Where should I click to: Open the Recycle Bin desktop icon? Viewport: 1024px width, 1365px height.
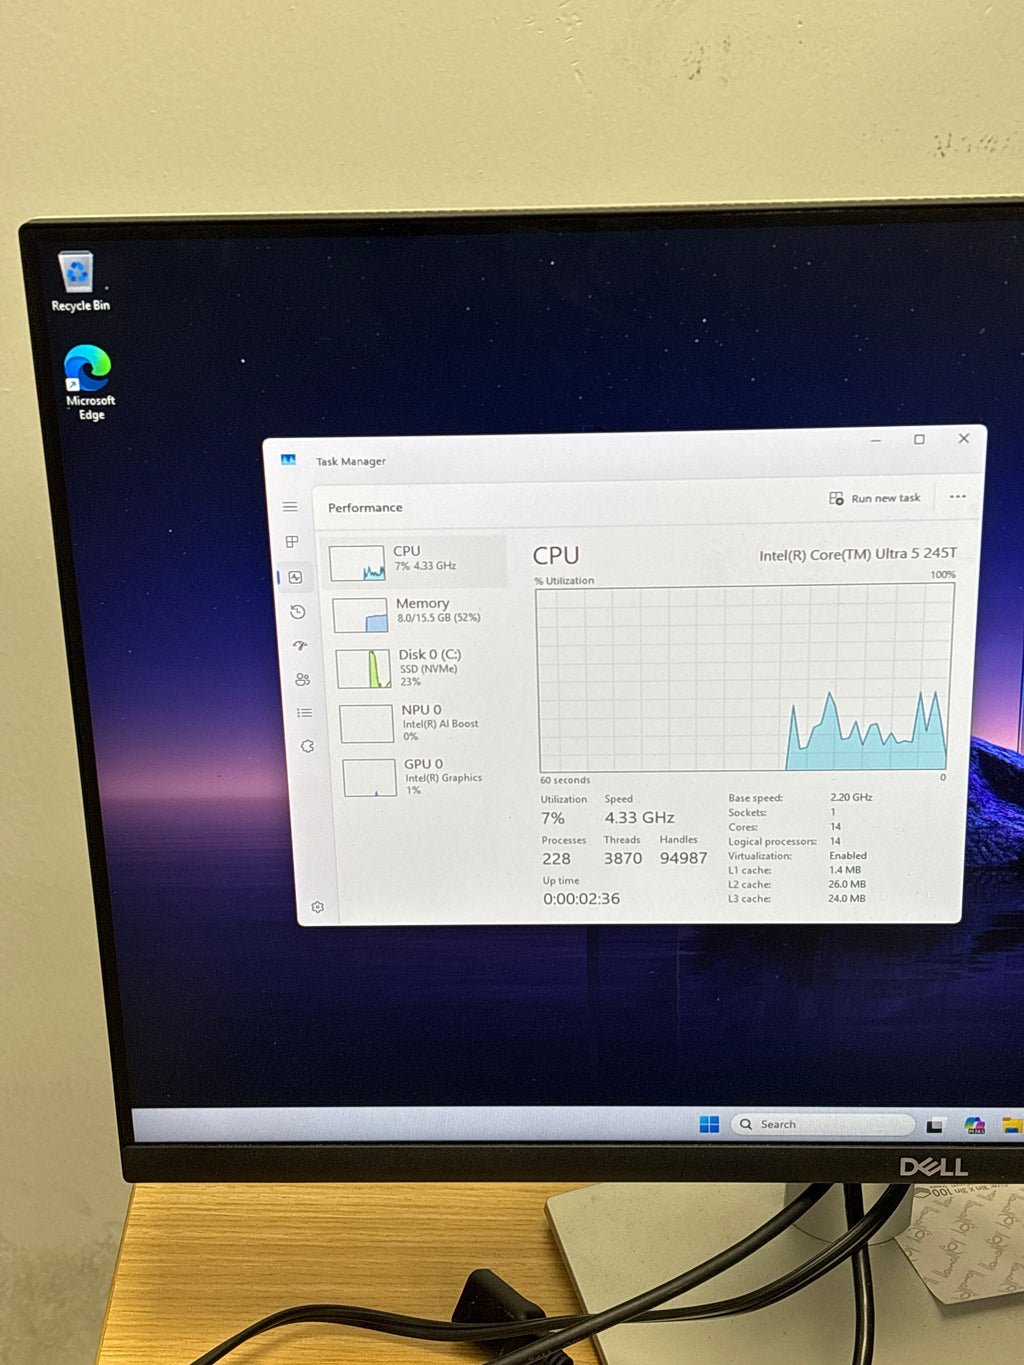(x=79, y=282)
